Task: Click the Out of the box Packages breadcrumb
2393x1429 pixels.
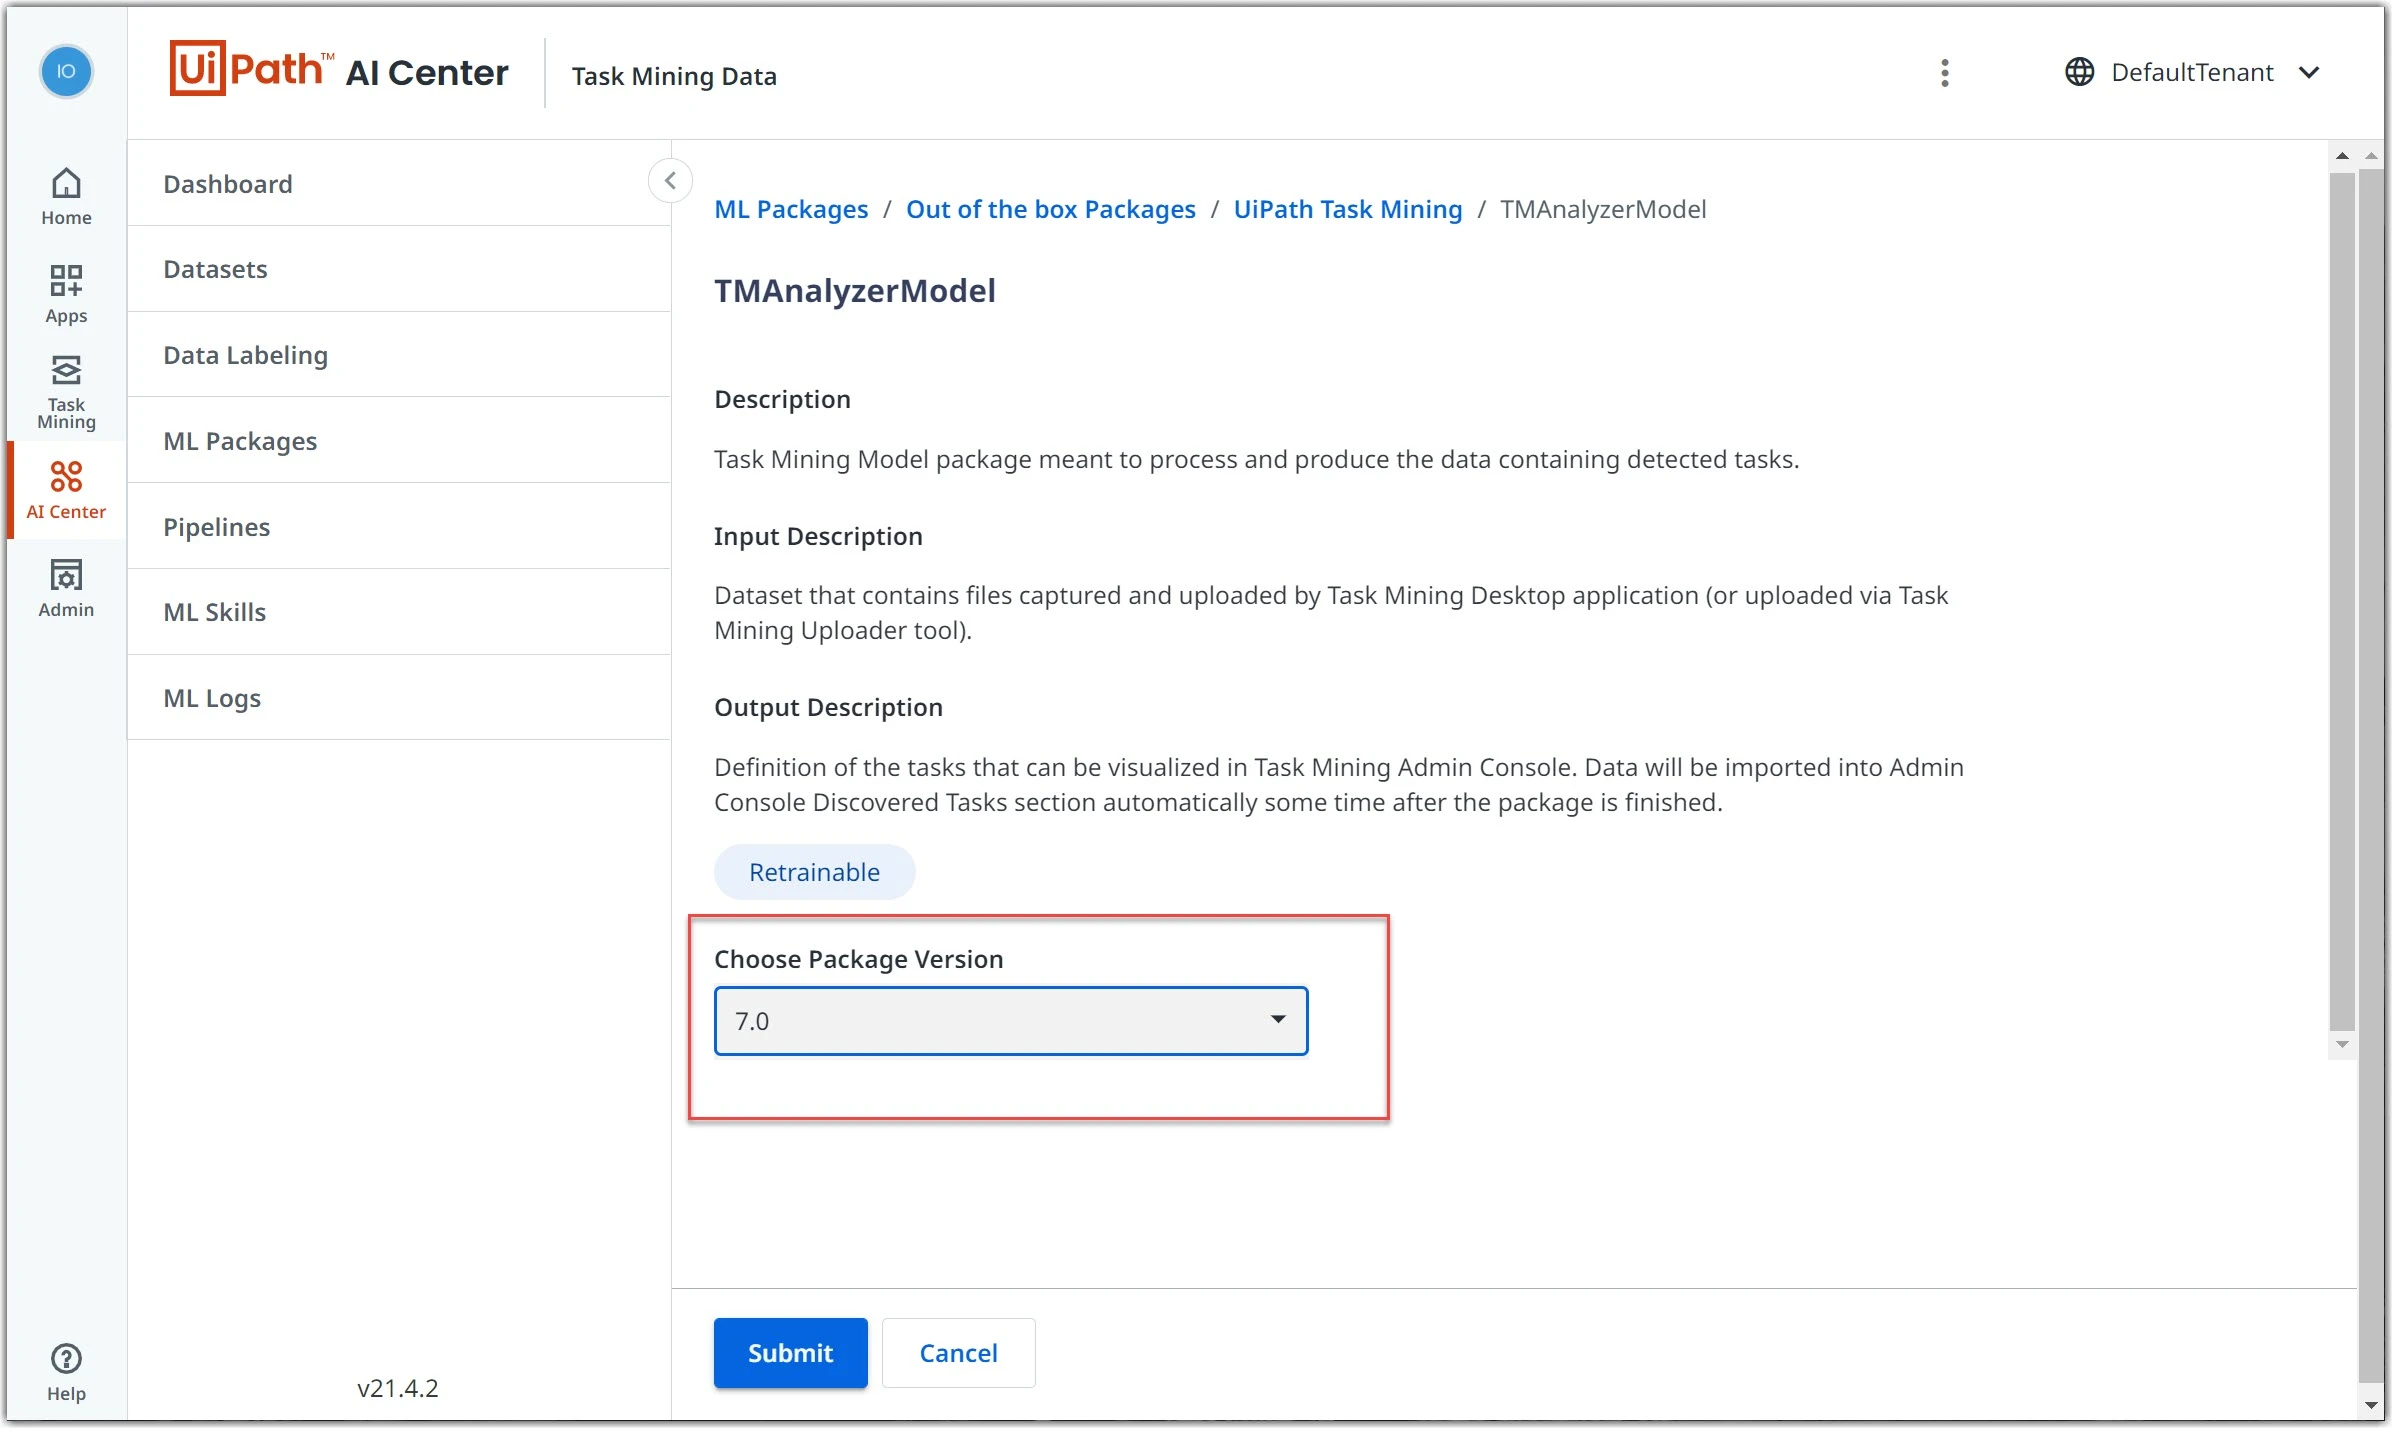Action: (x=1050, y=209)
